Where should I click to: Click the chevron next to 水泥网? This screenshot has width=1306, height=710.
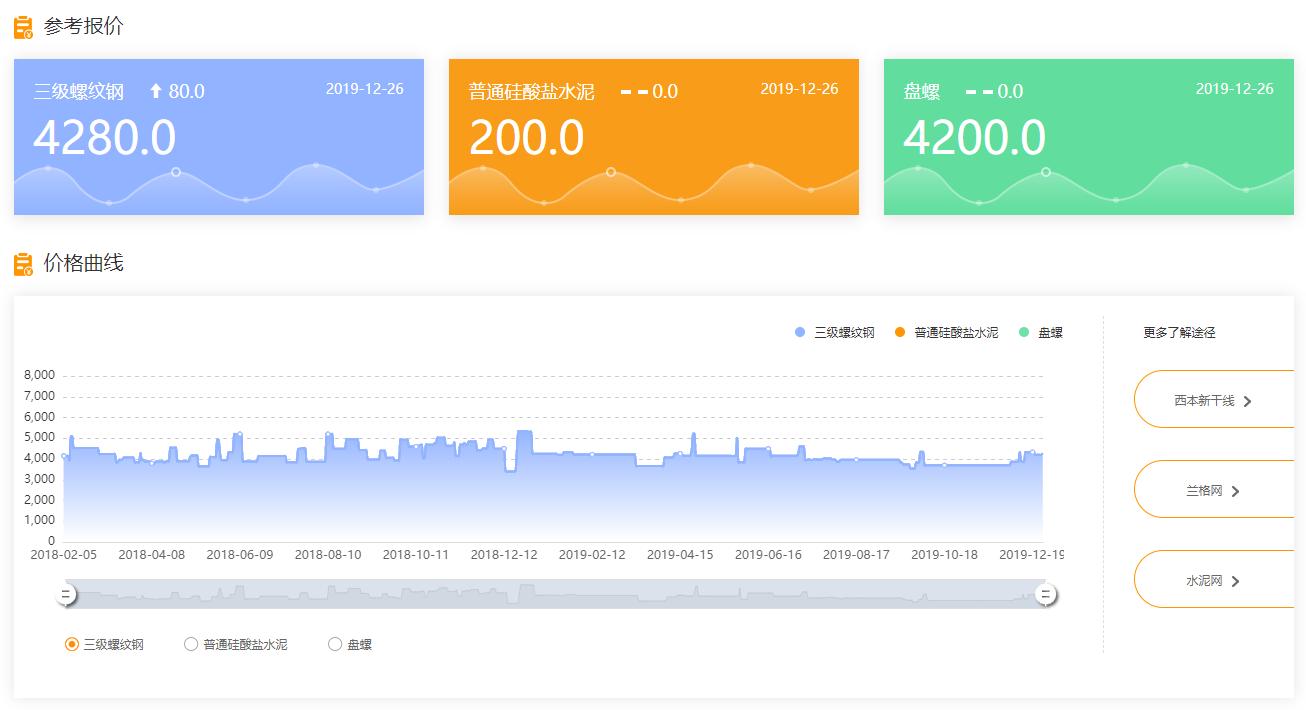(x=1235, y=581)
